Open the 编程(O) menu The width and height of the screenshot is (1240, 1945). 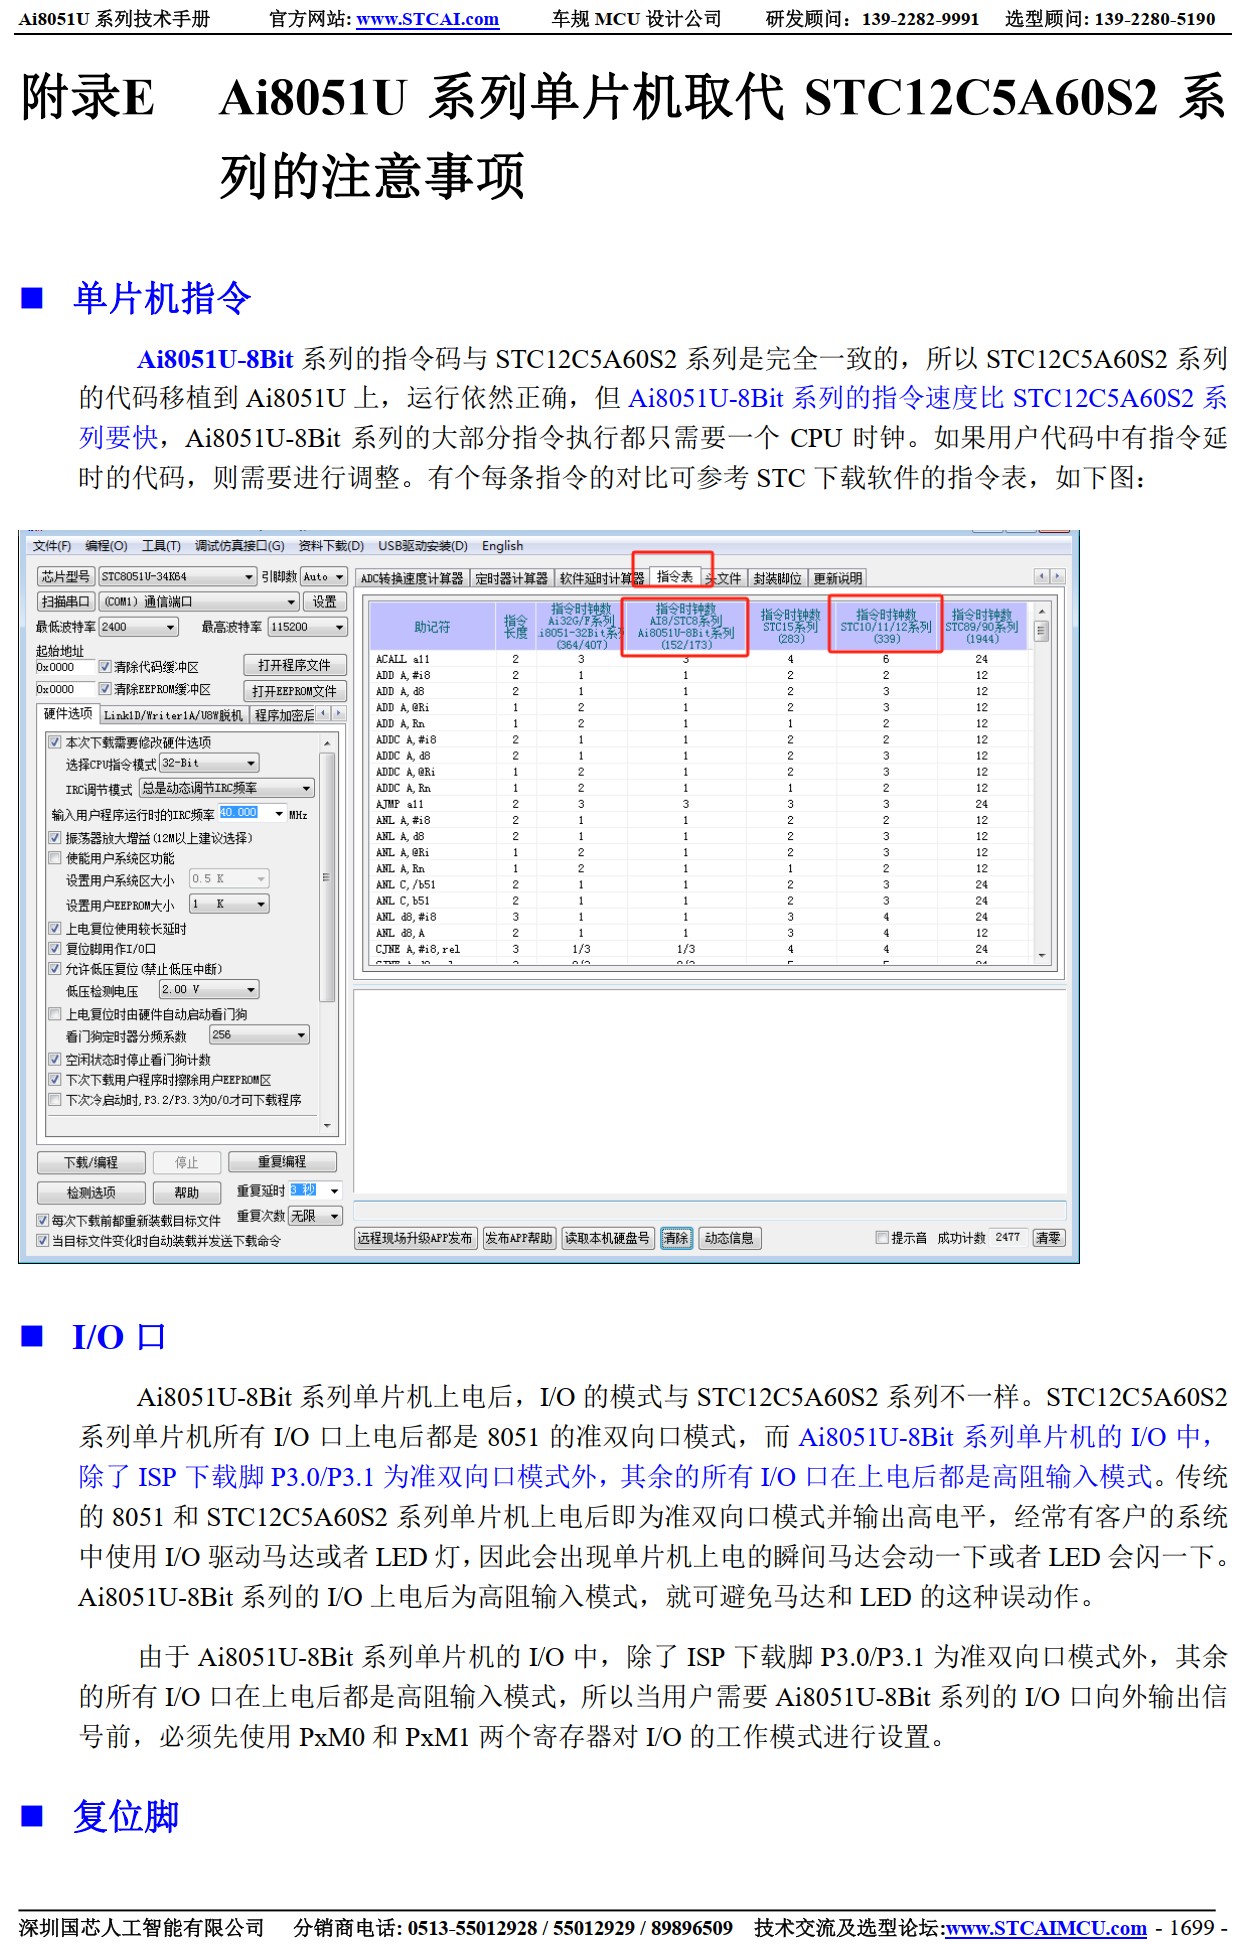click(106, 546)
